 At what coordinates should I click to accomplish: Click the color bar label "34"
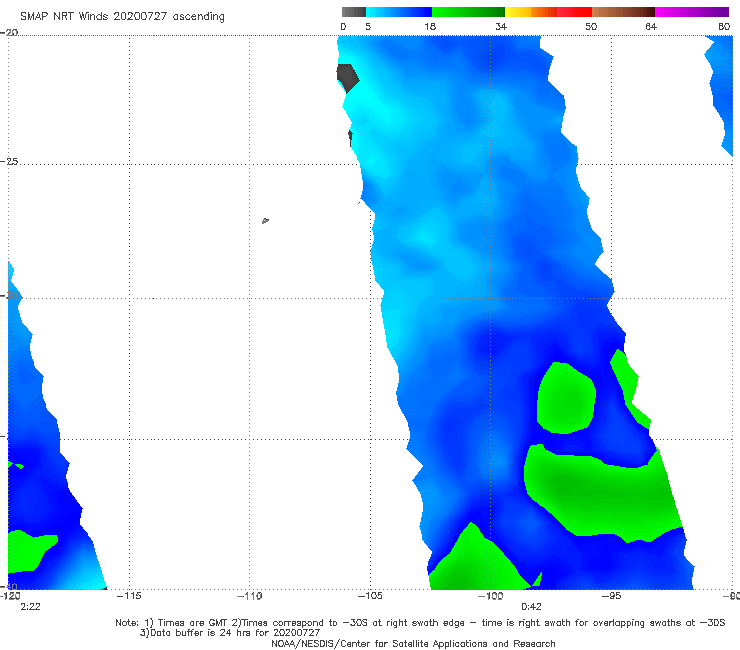501,27
